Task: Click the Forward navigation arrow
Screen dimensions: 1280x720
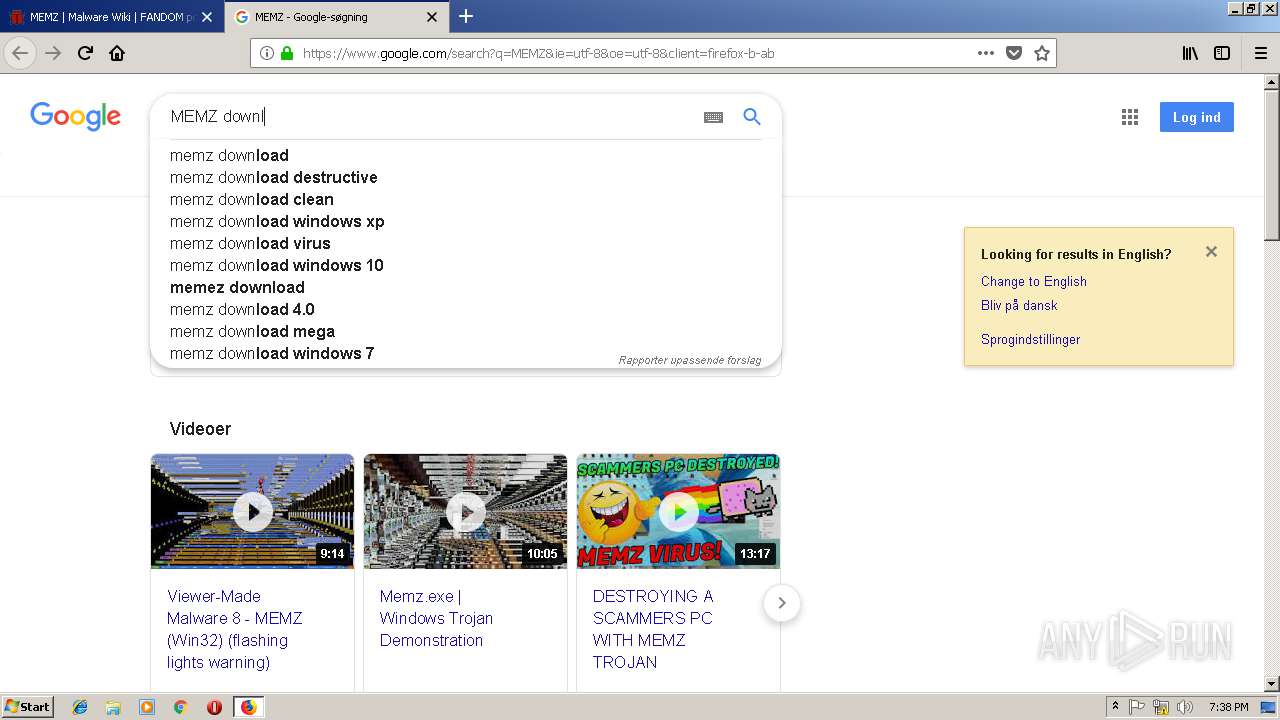Action: coord(53,53)
